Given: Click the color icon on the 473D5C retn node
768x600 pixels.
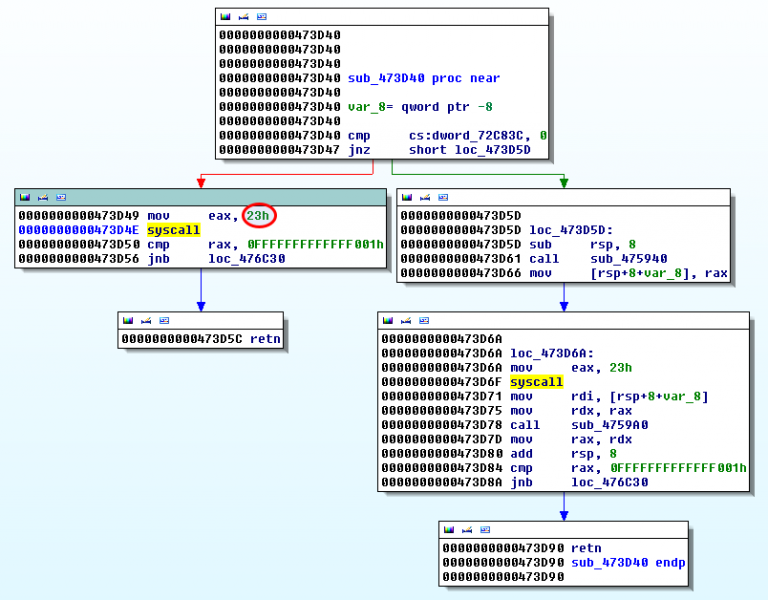Looking at the screenshot, I should [126, 321].
